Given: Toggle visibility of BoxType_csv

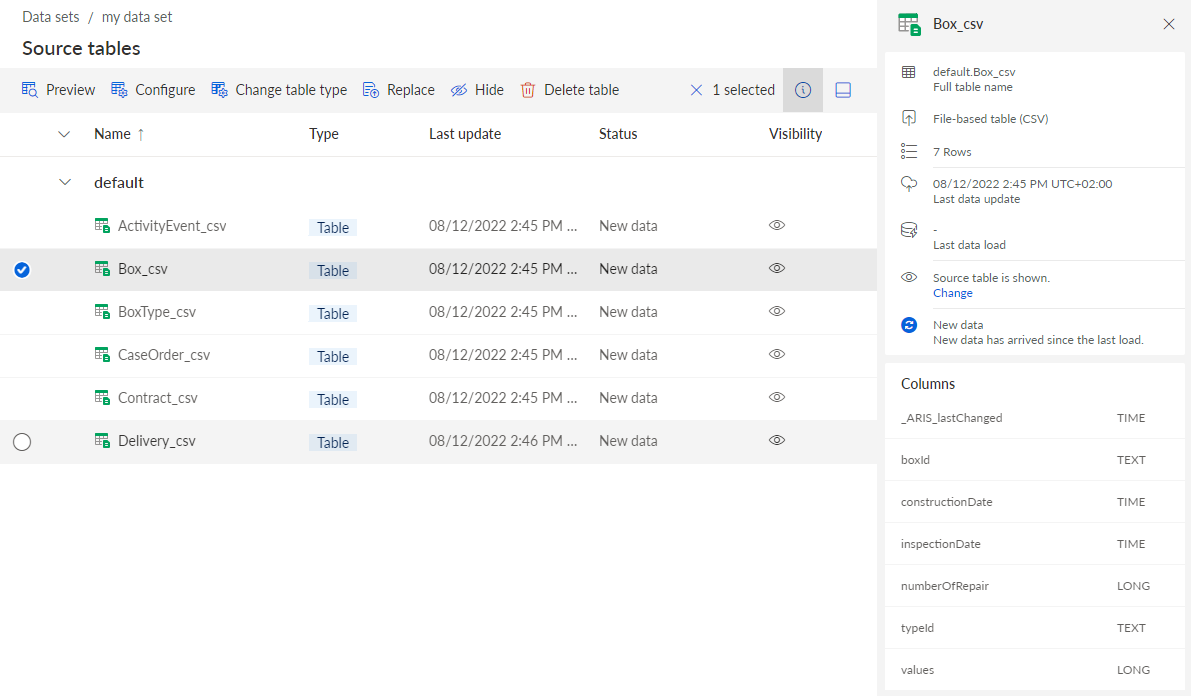Looking at the screenshot, I should [x=776, y=311].
